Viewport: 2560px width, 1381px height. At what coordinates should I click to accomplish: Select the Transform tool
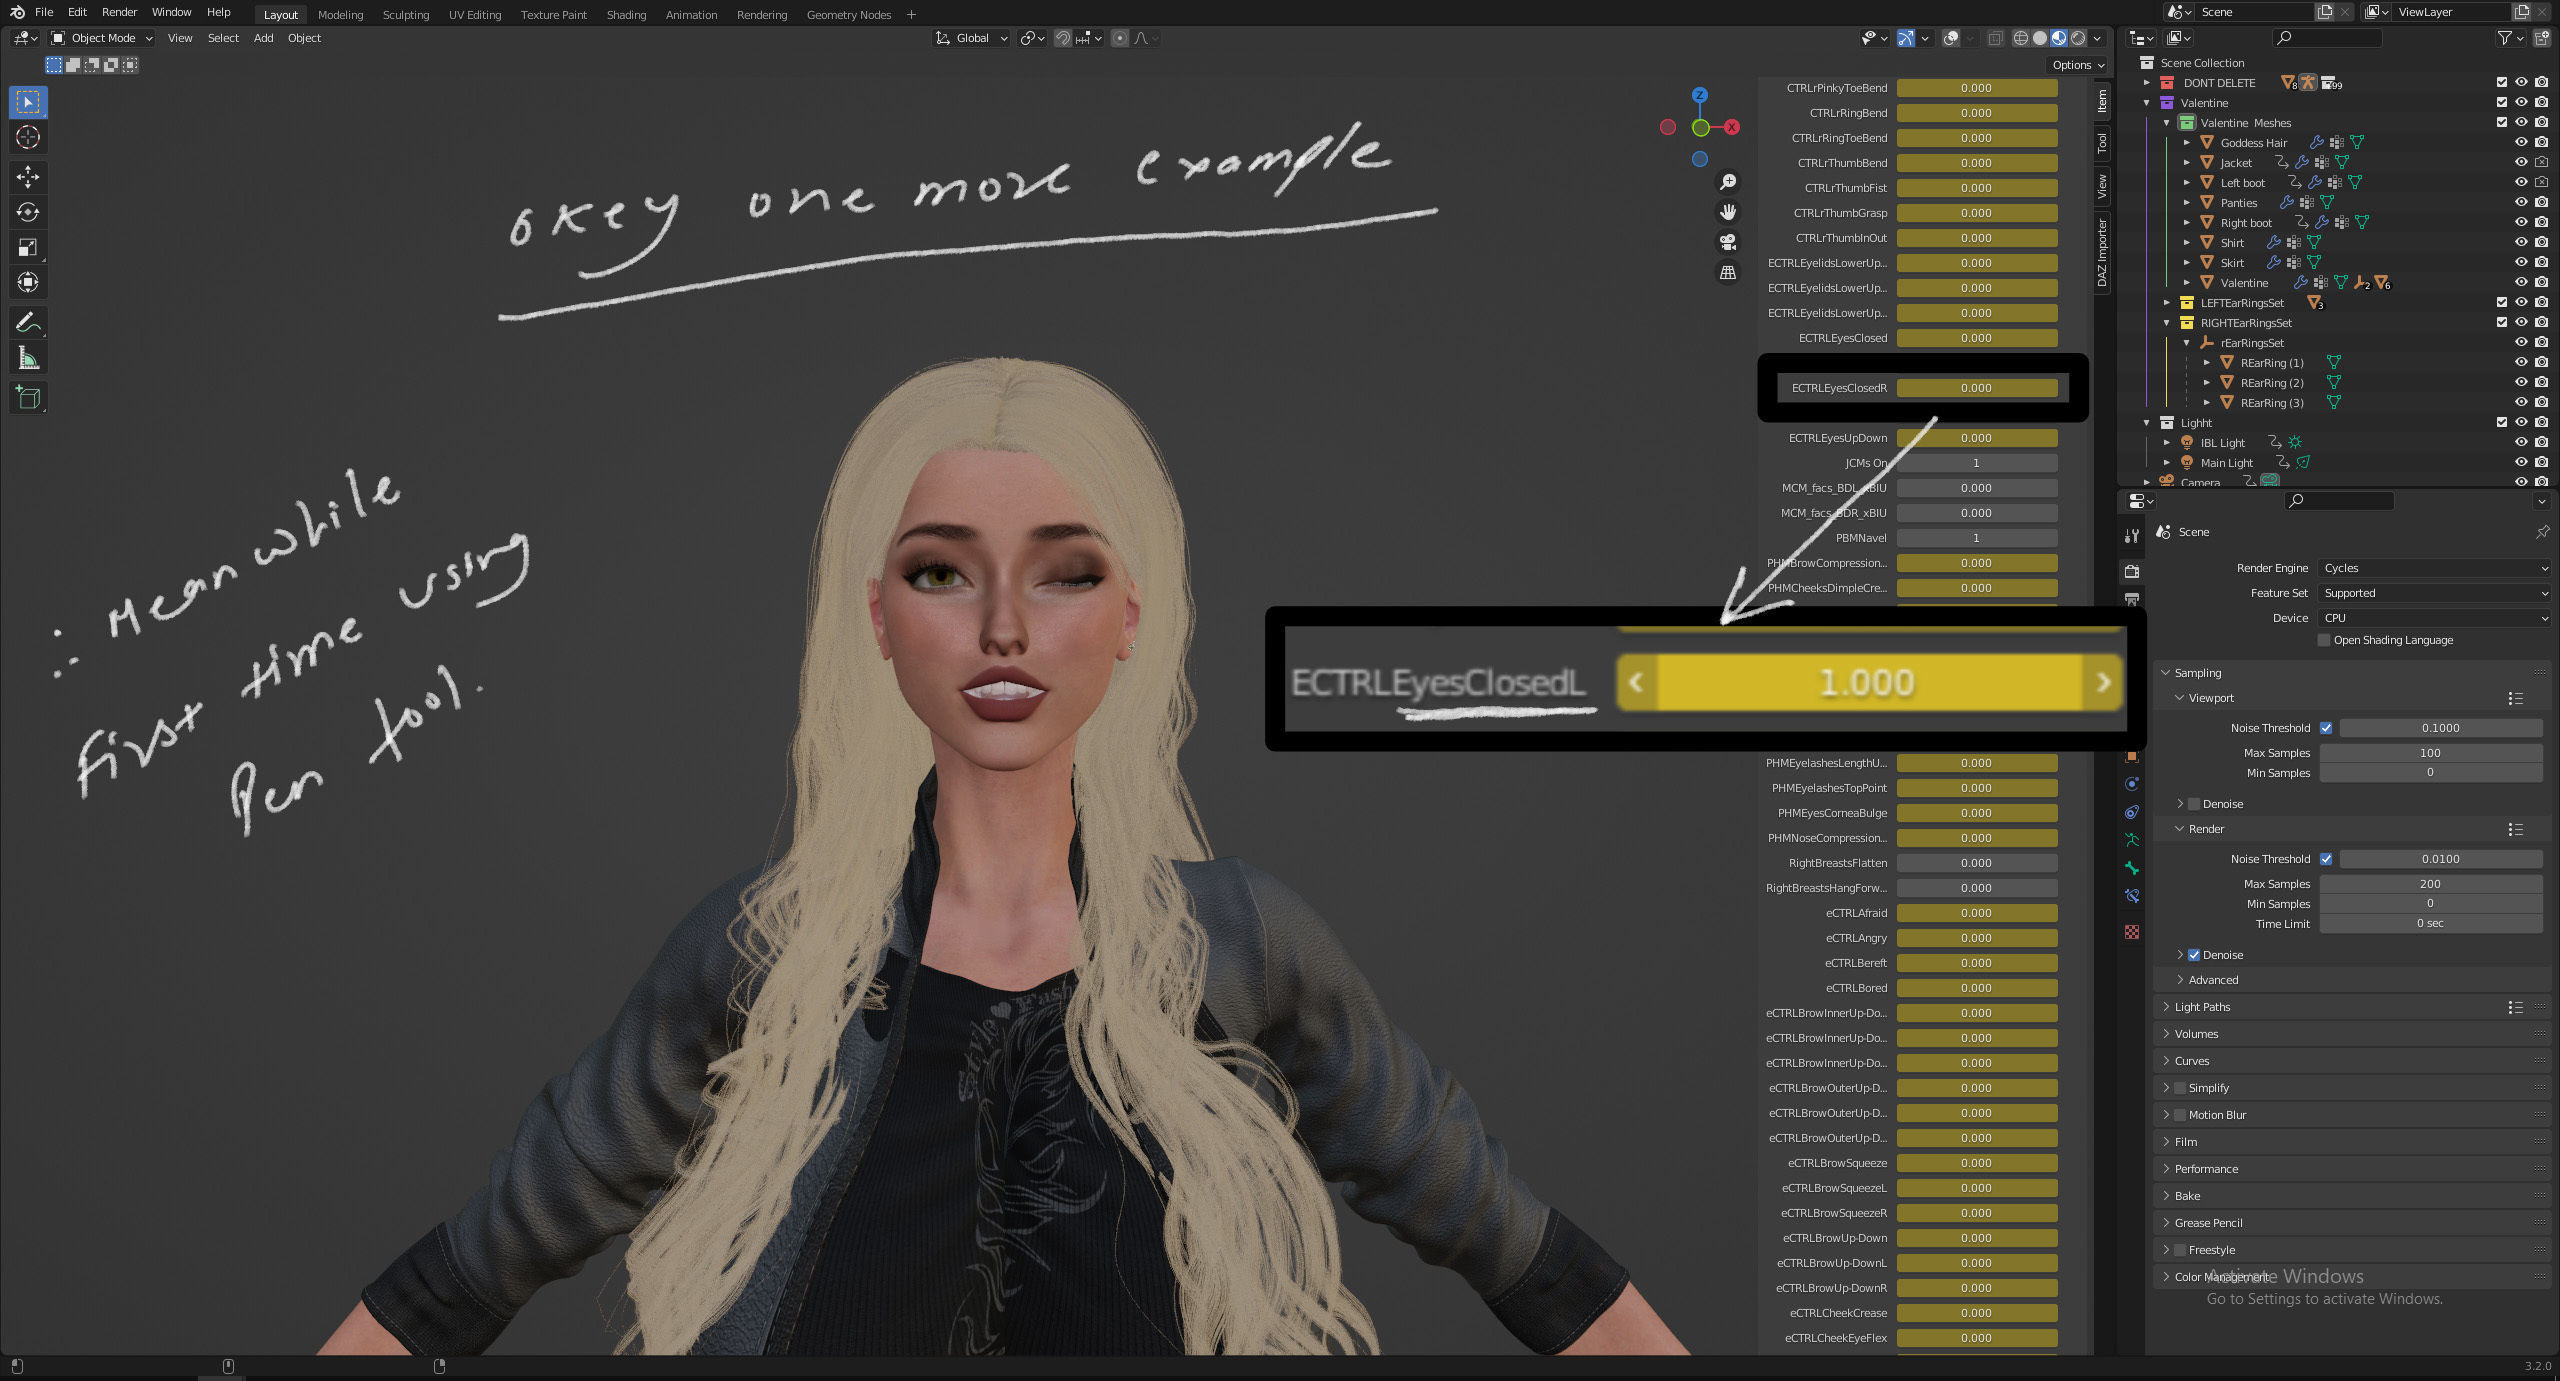pyautogui.click(x=28, y=282)
